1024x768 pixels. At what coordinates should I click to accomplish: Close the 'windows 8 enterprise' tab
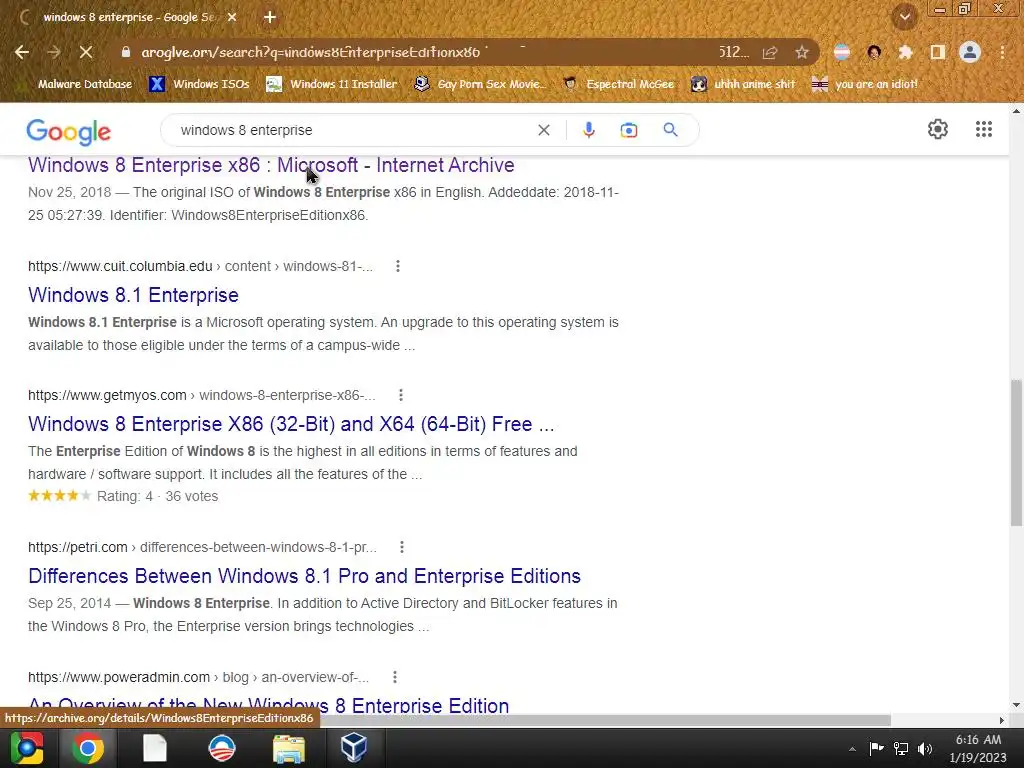pos(232,18)
